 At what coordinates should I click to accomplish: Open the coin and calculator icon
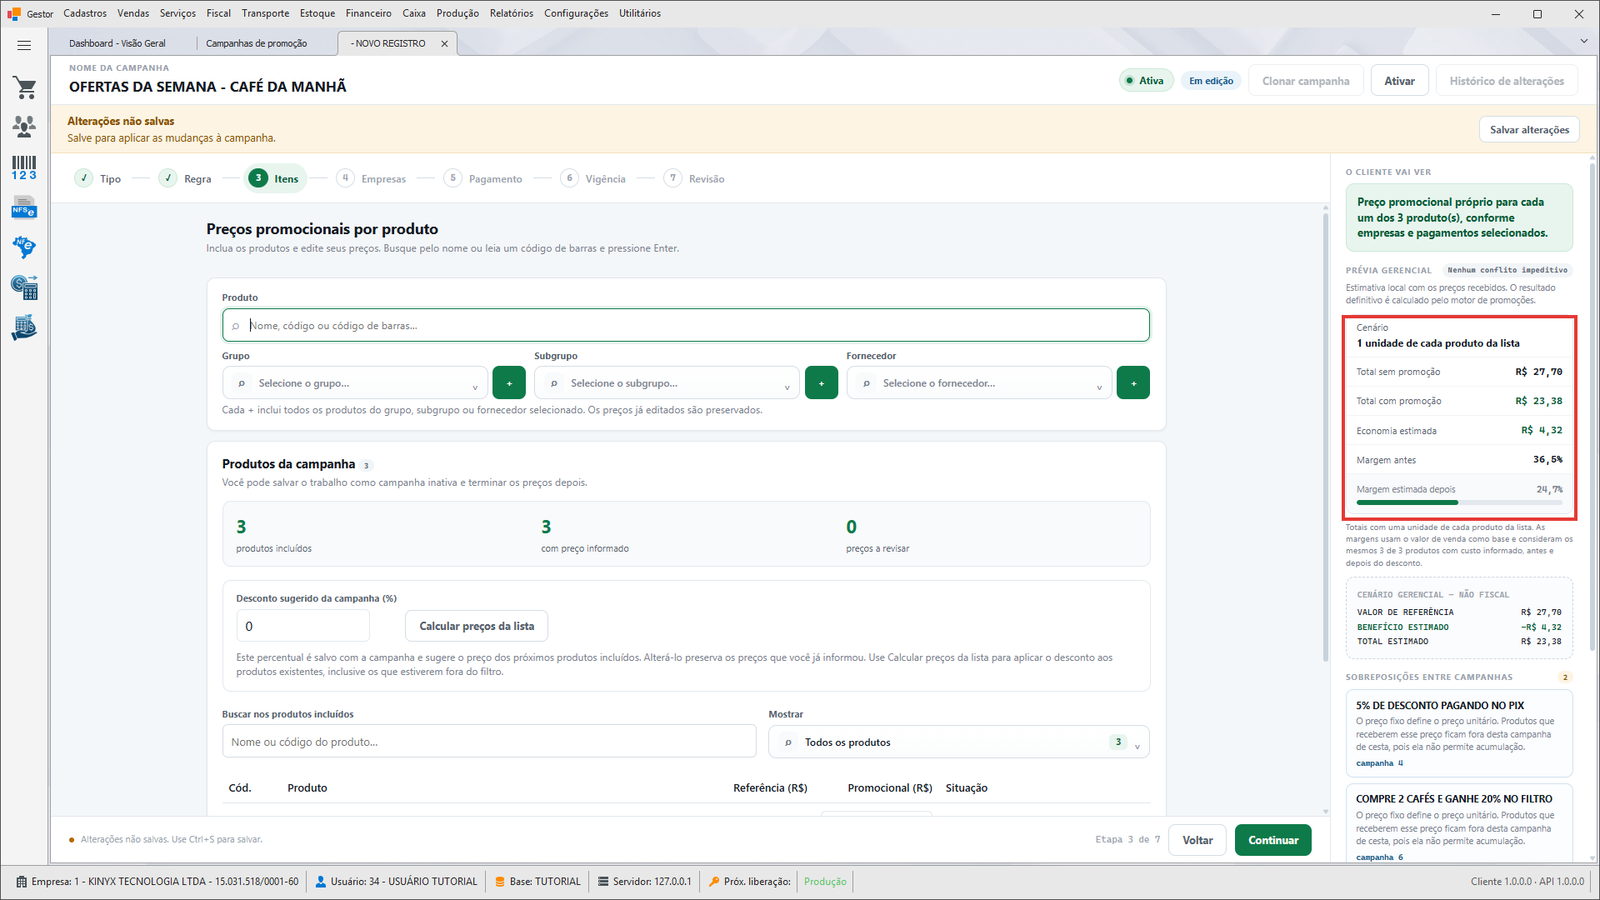[24, 287]
